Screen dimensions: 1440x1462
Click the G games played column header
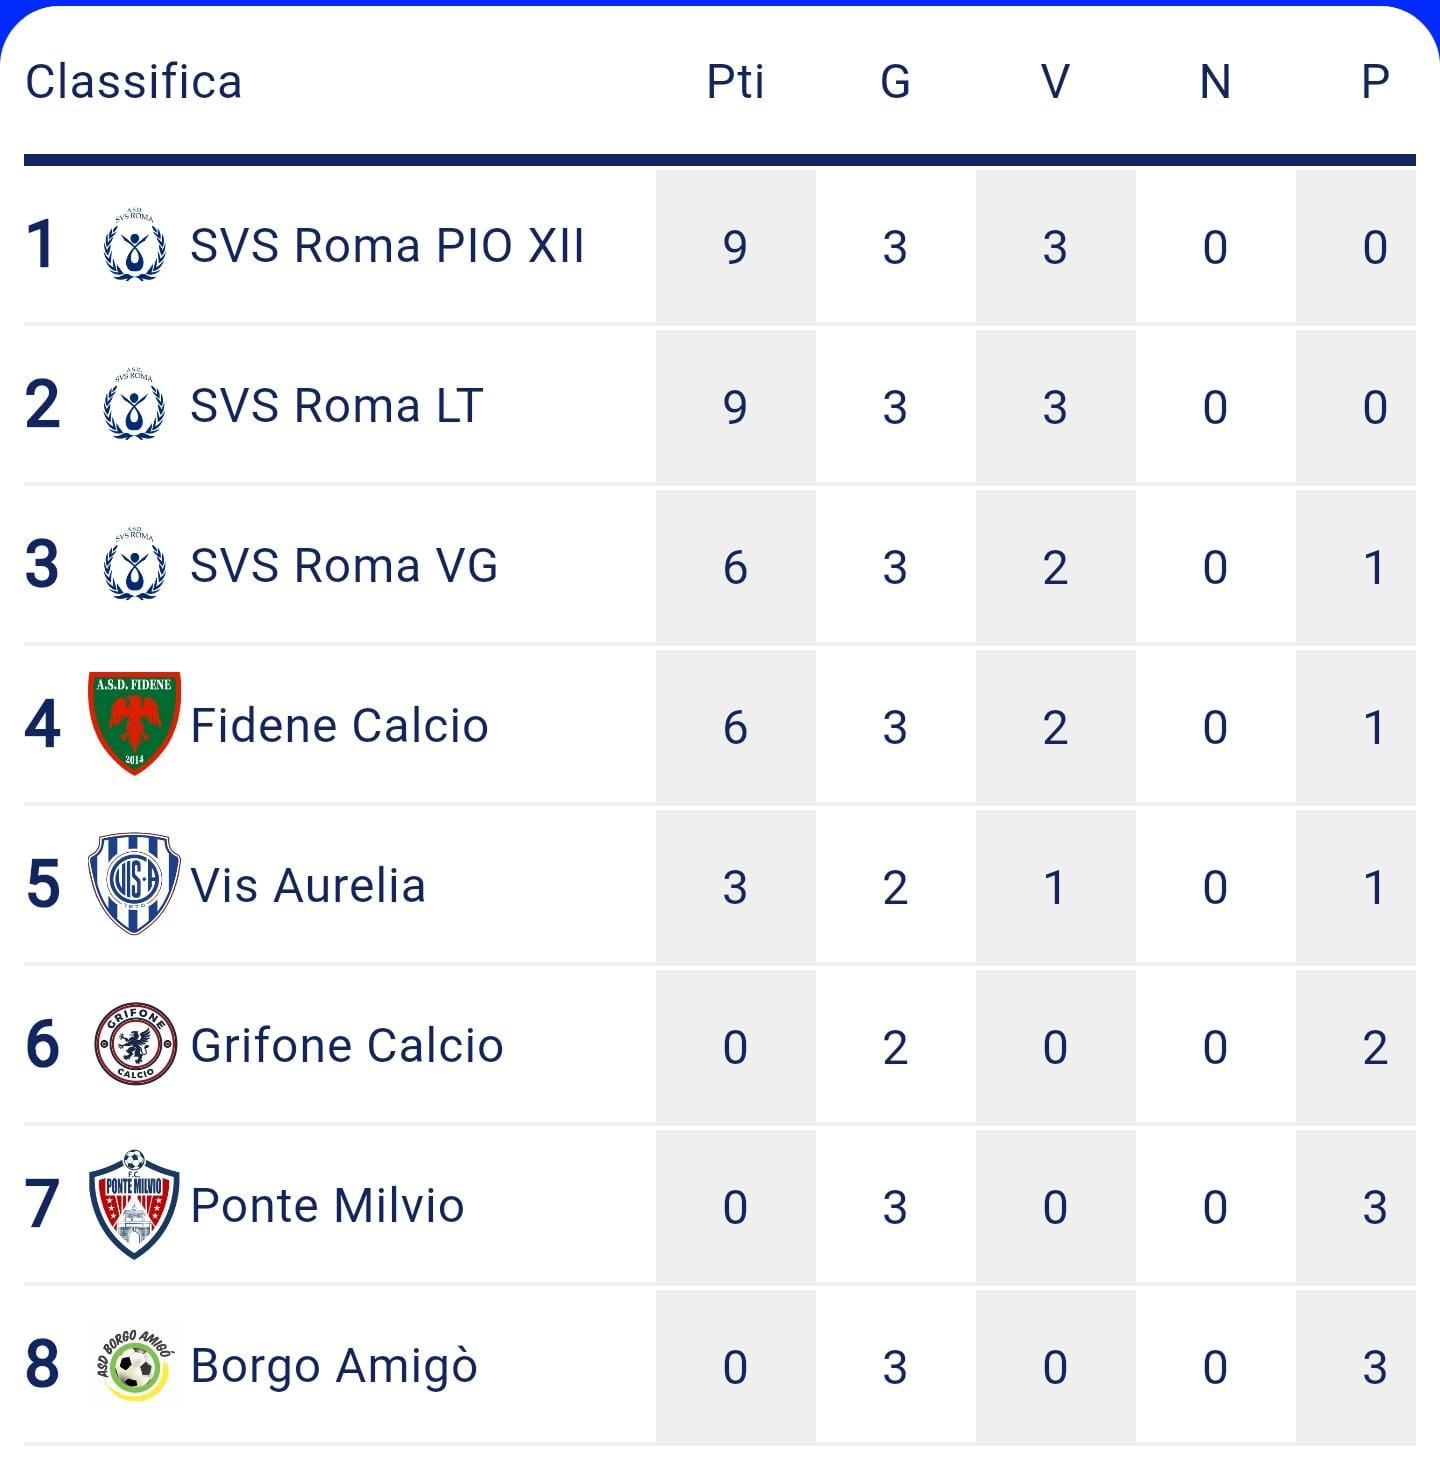pos(895,82)
